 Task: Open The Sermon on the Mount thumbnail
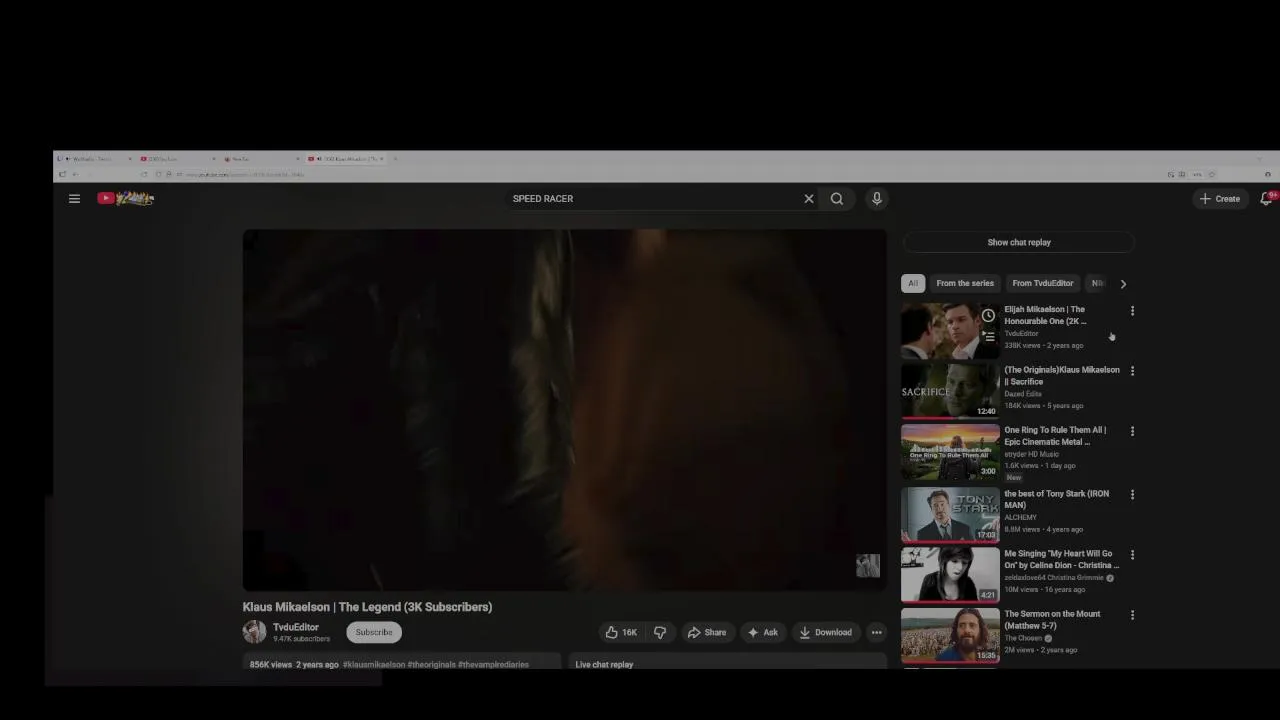pyautogui.click(x=950, y=635)
